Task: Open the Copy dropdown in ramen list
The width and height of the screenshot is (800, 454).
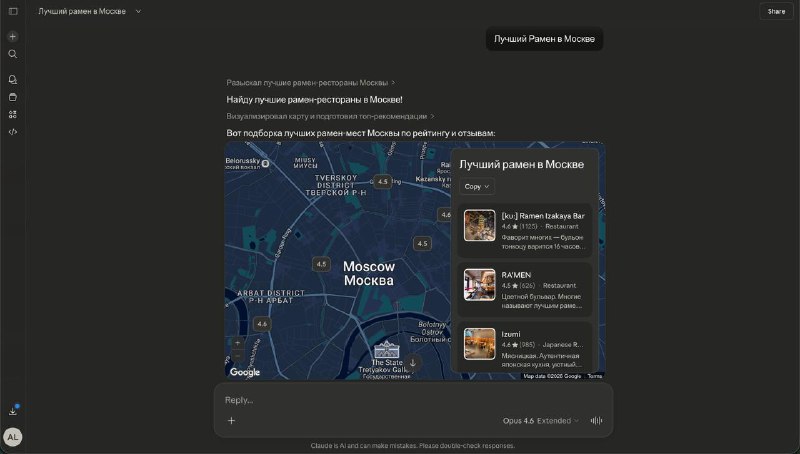Action: coord(477,187)
